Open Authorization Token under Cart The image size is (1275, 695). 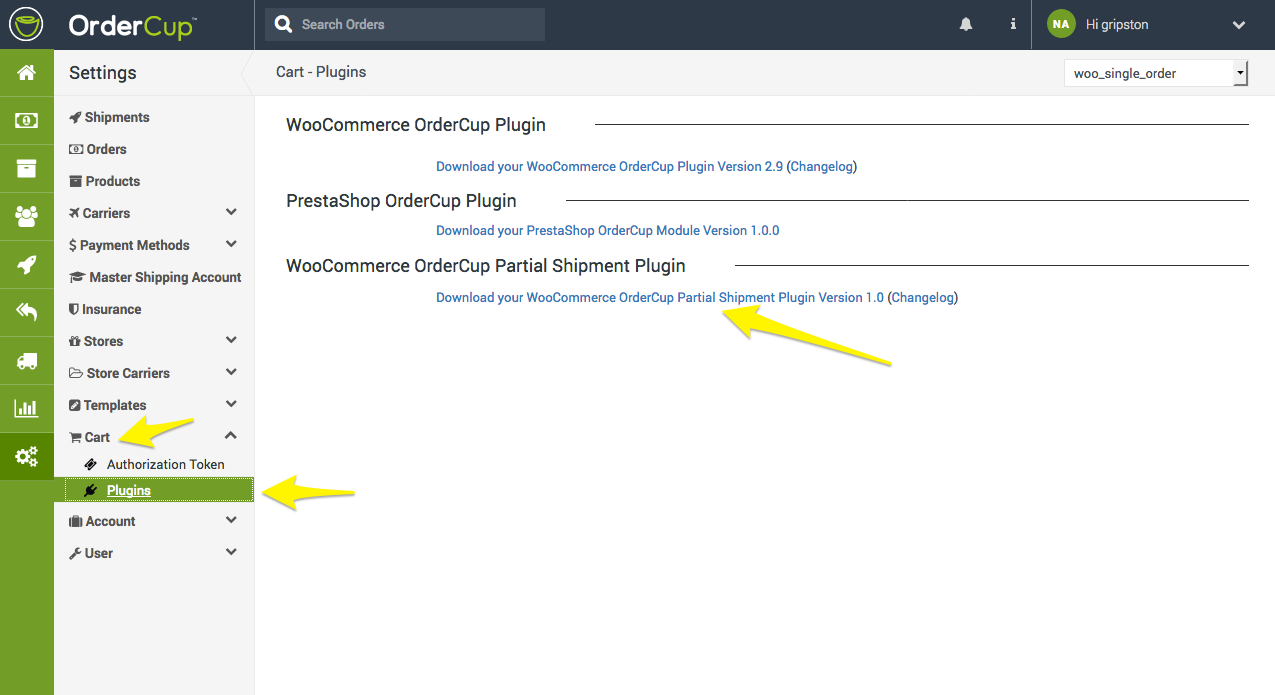point(155,464)
